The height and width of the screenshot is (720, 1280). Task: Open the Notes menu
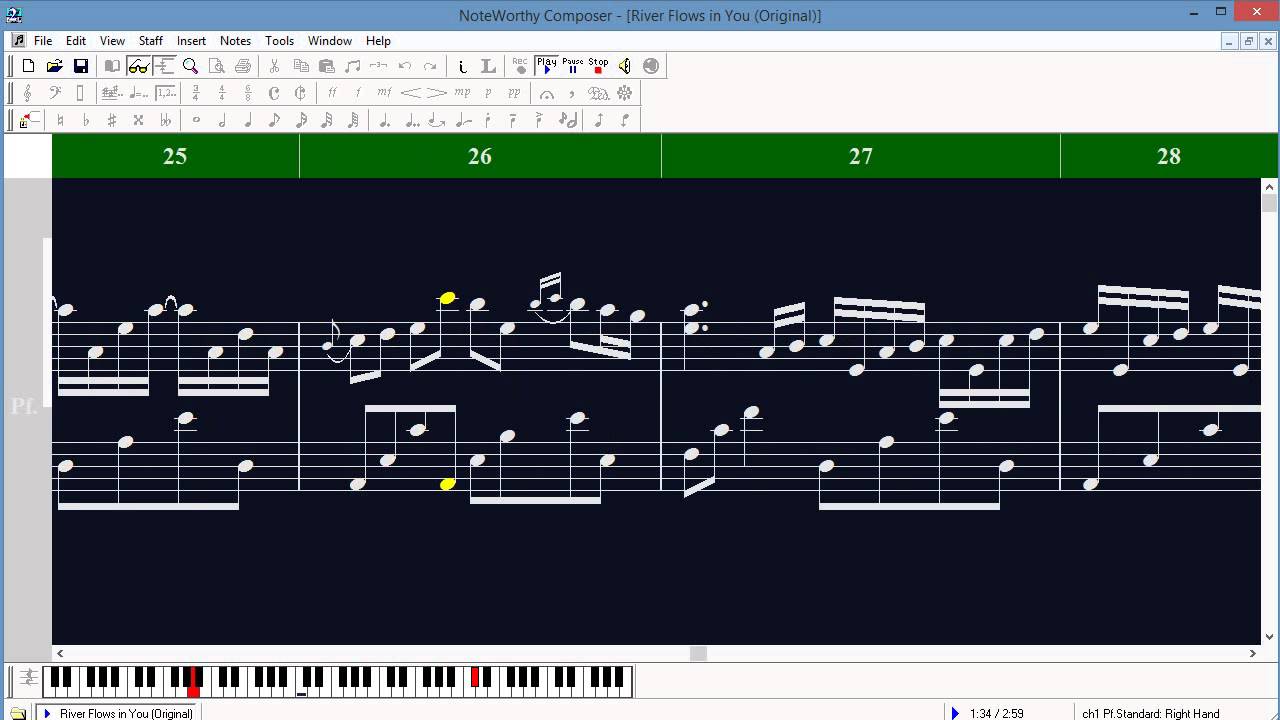235,41
